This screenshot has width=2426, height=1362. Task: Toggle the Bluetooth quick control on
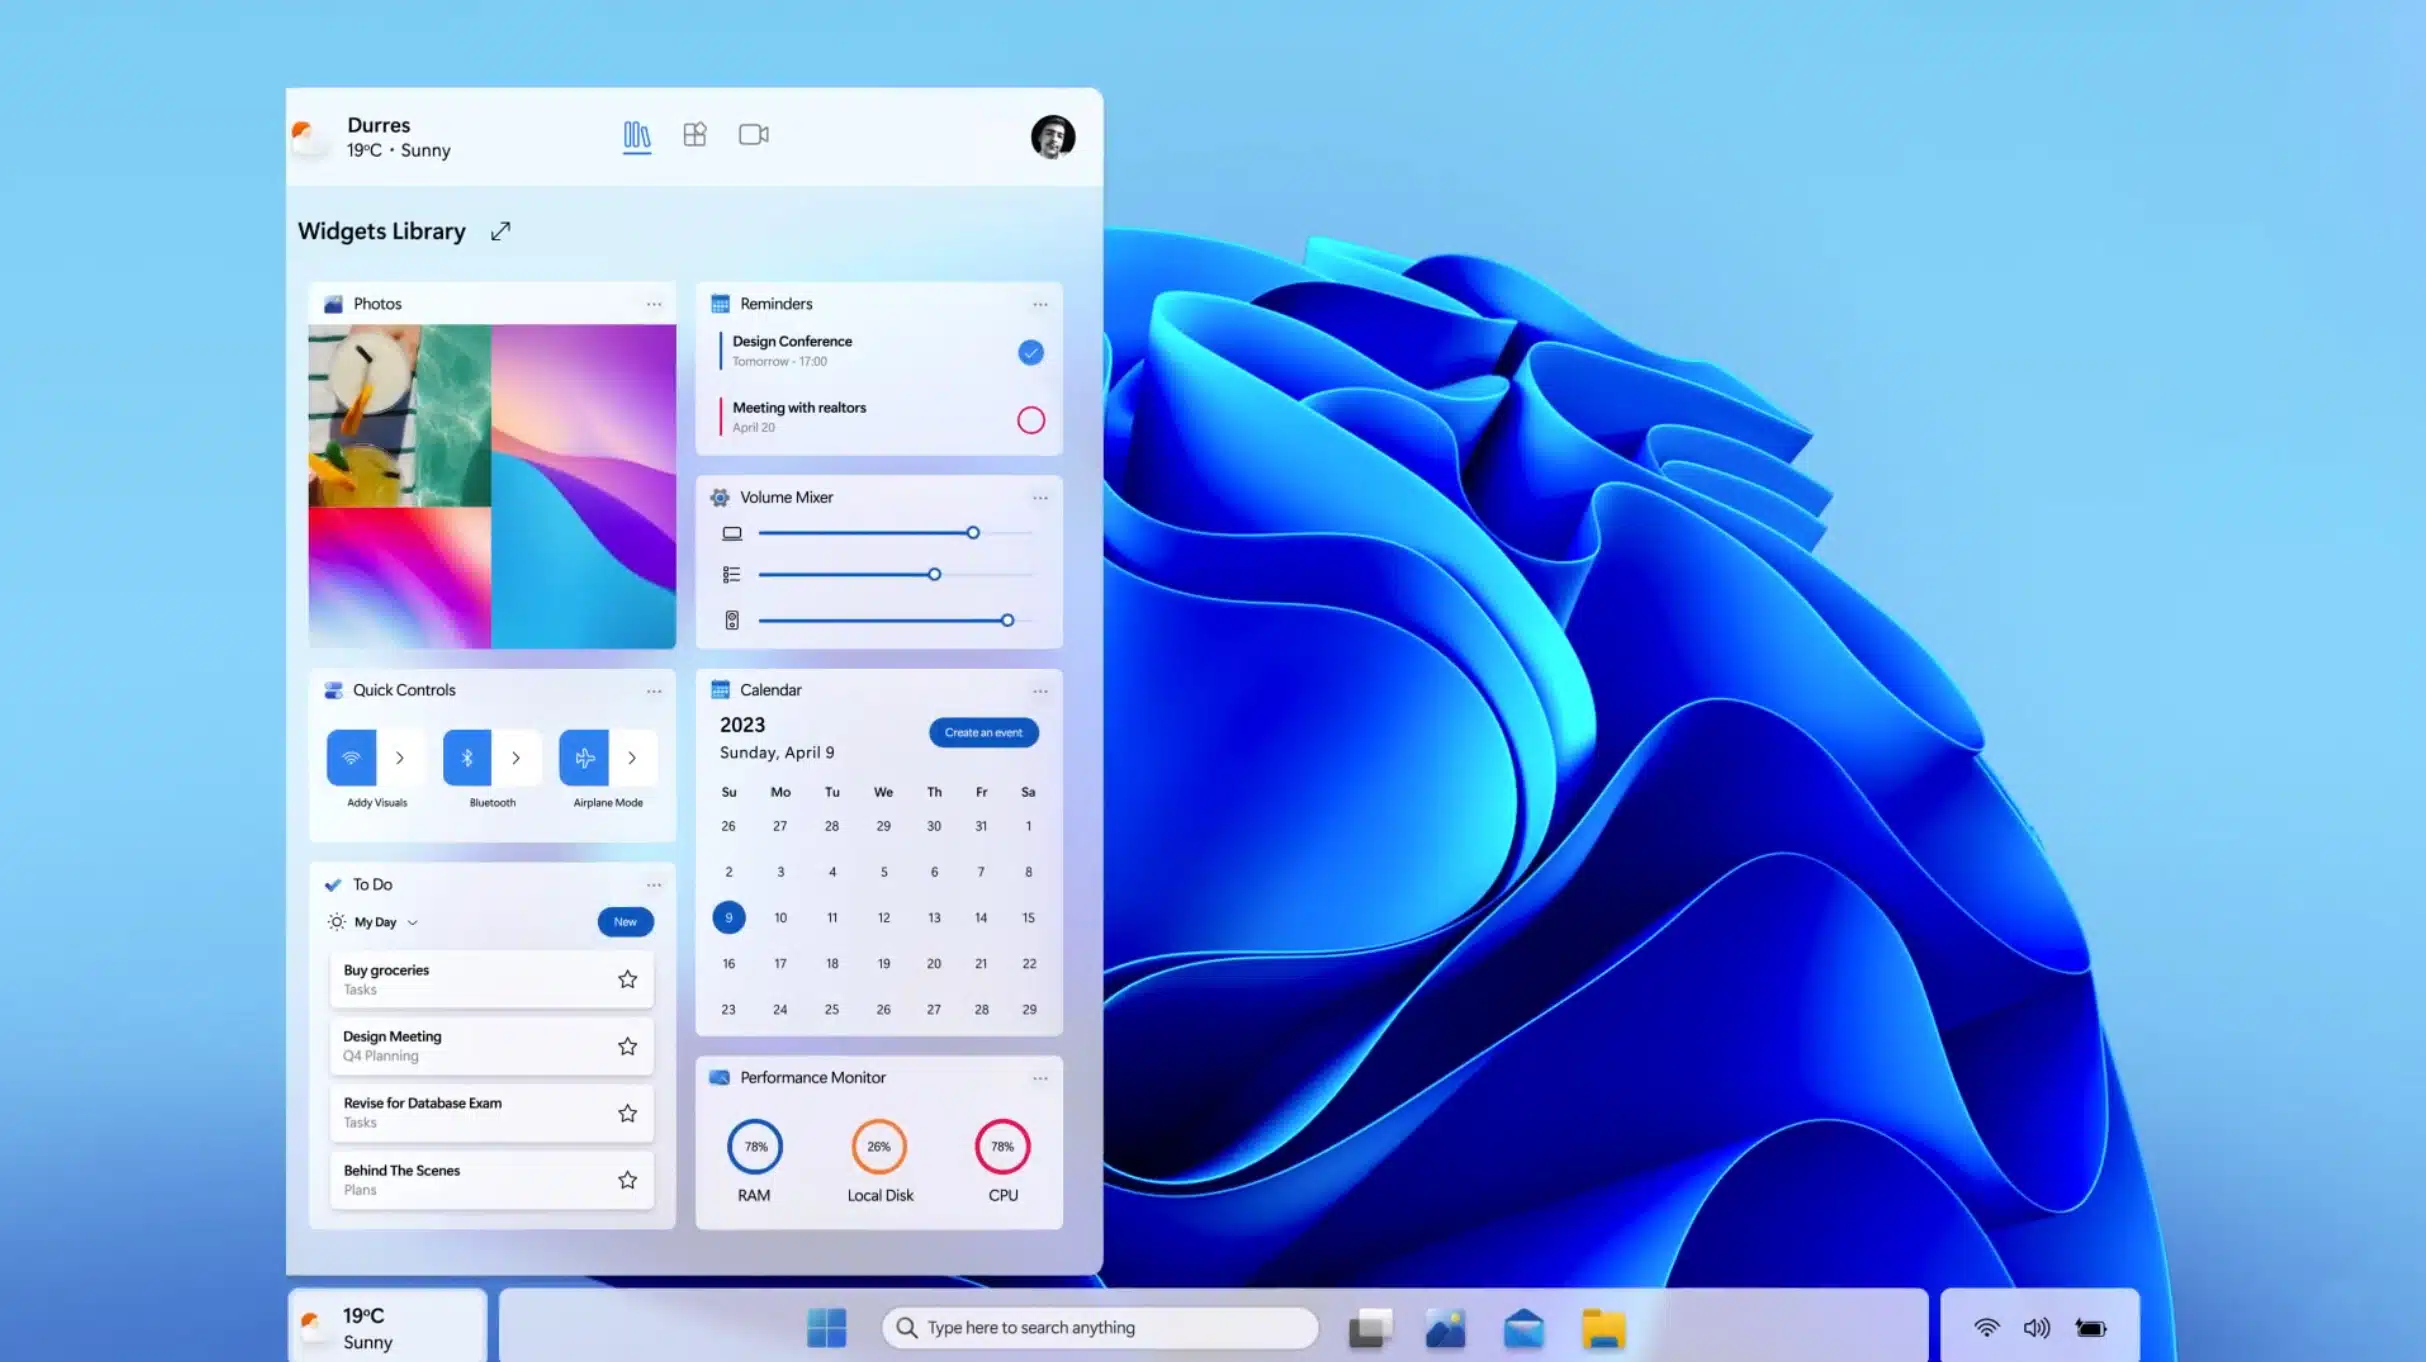pyautogui.click(x=467, y=757)
